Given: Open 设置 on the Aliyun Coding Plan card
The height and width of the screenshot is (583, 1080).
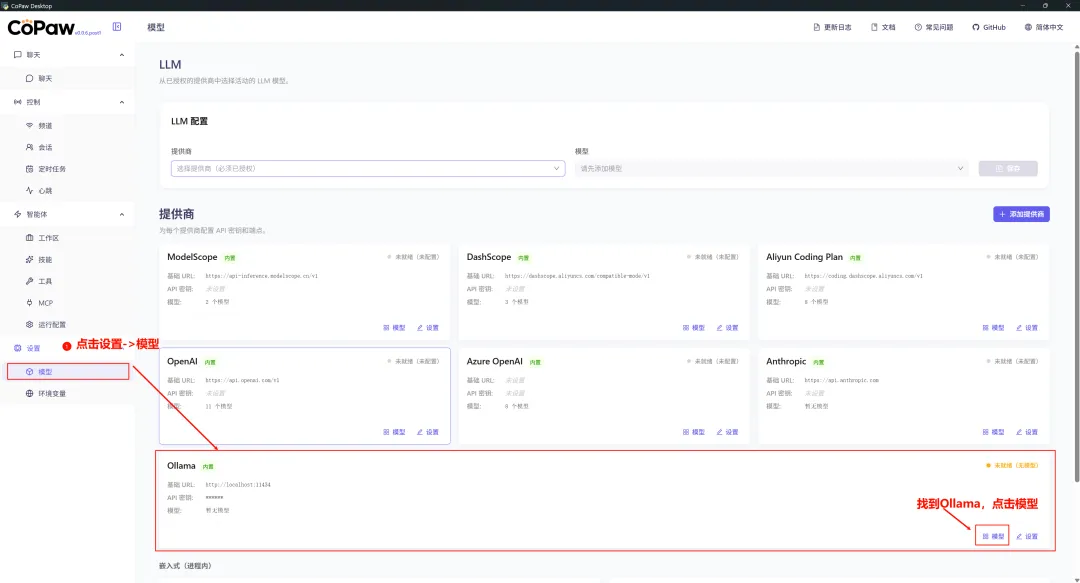Looking at the screenshot, I should pos(1027,328).
